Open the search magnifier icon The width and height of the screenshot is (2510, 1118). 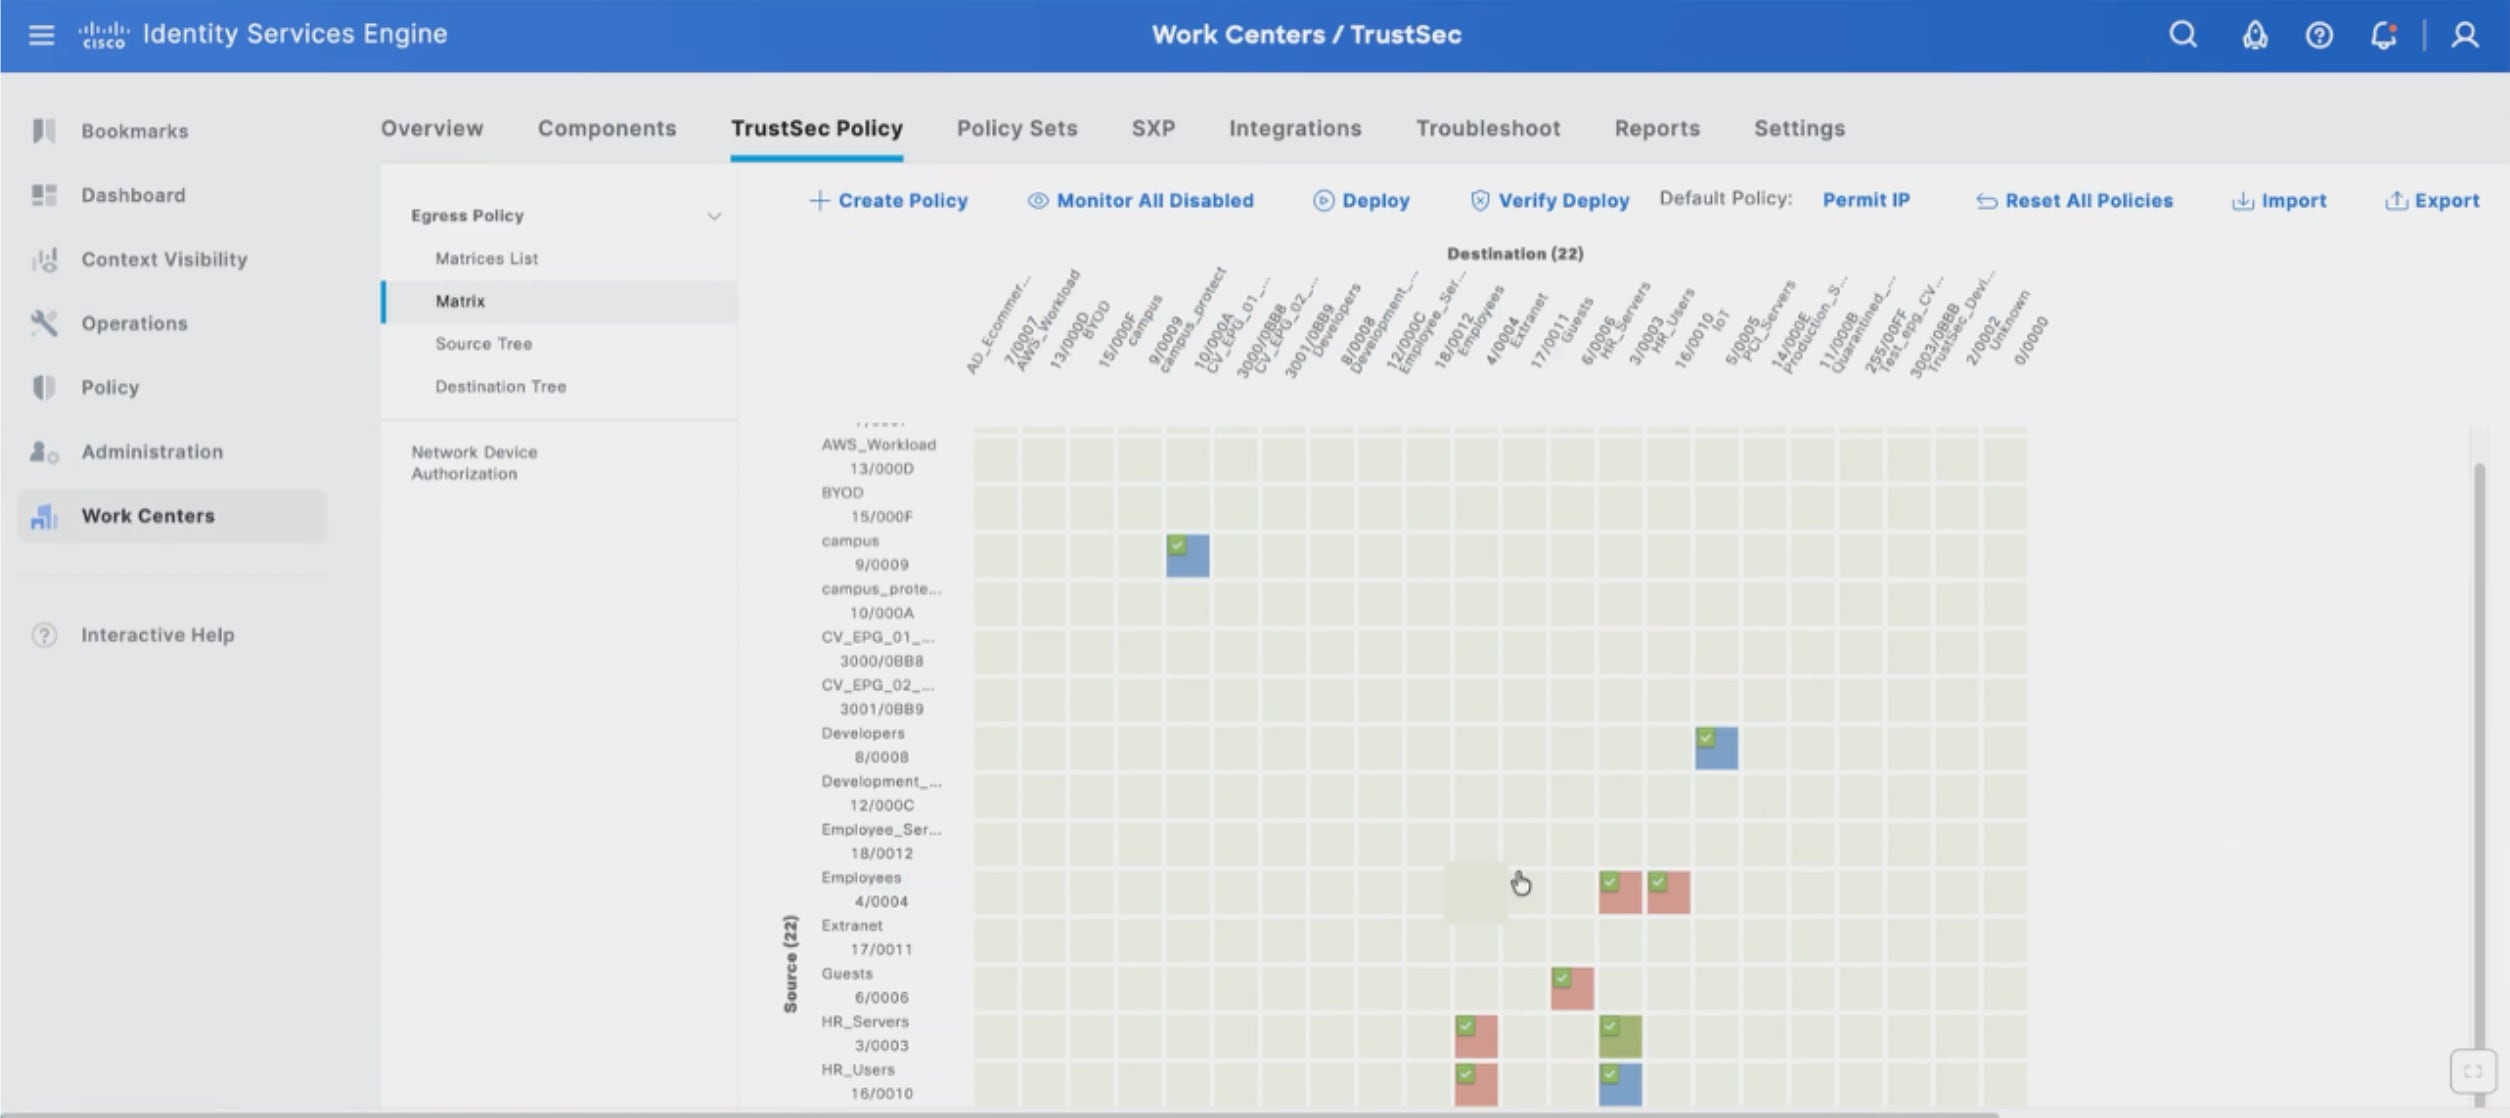(2183, 35)
